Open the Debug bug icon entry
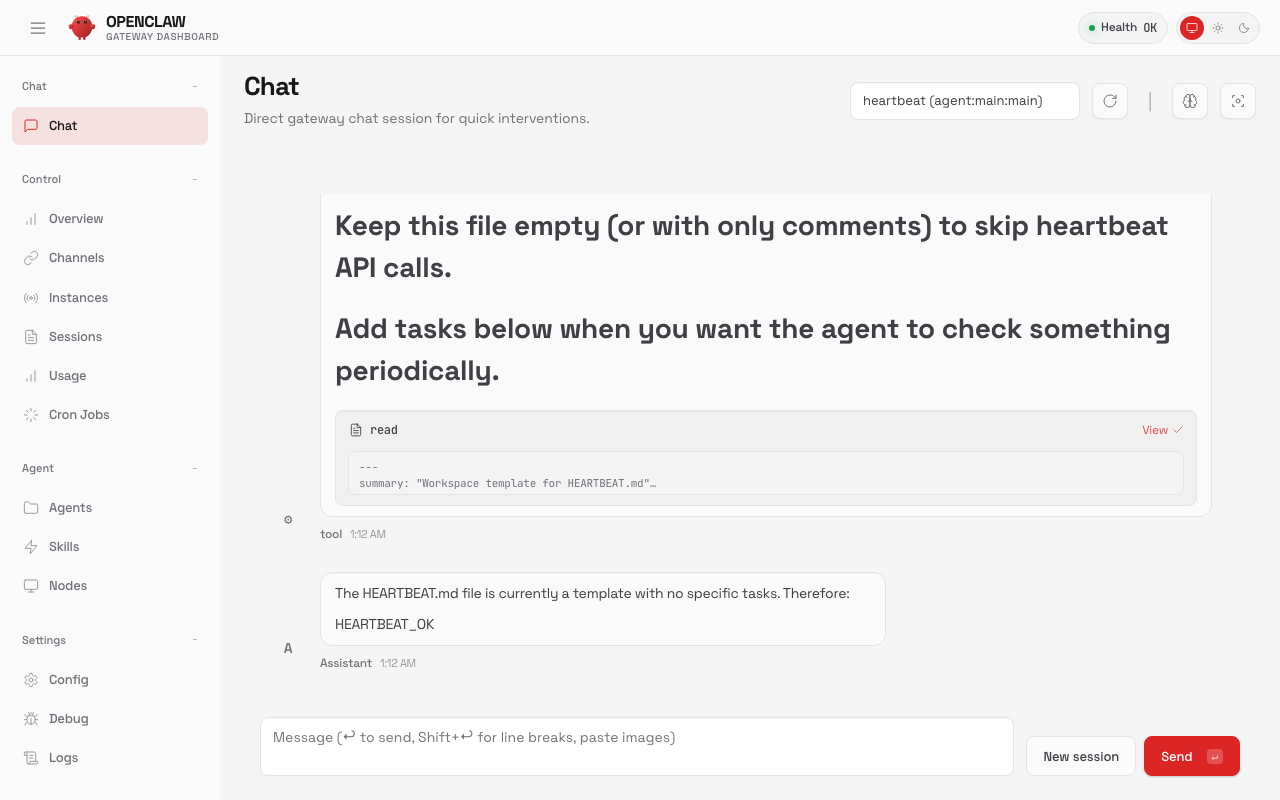Screen dimensions: 1280x800 click(x=68, y=719)
